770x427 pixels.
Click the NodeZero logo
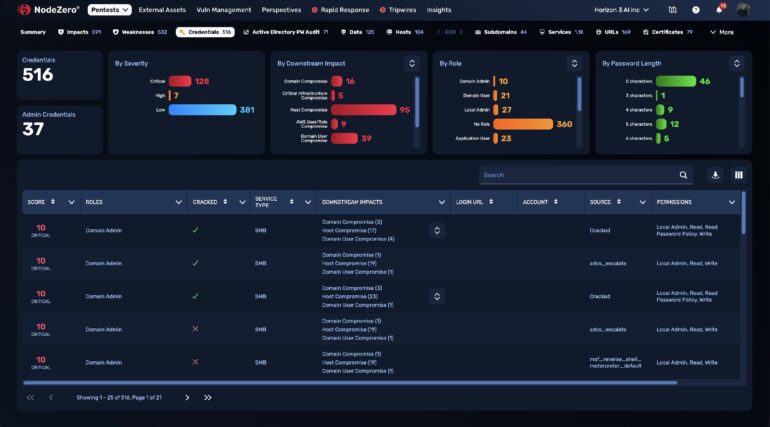pyautogui.click(x=48, y=9)
